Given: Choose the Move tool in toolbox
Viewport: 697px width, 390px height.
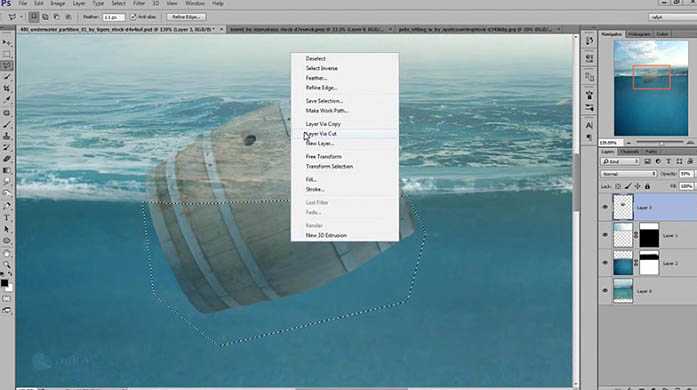Looking at the screenshot, I should tap(7, 43).
